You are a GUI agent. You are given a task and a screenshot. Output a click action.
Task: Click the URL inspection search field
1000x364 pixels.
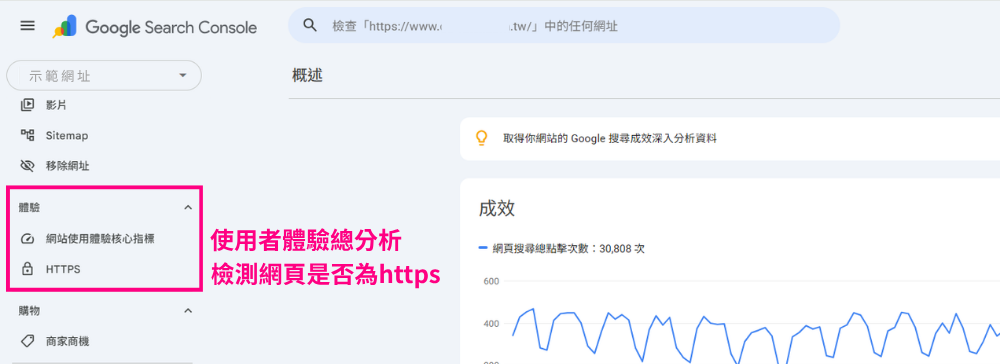pos(564,25)
